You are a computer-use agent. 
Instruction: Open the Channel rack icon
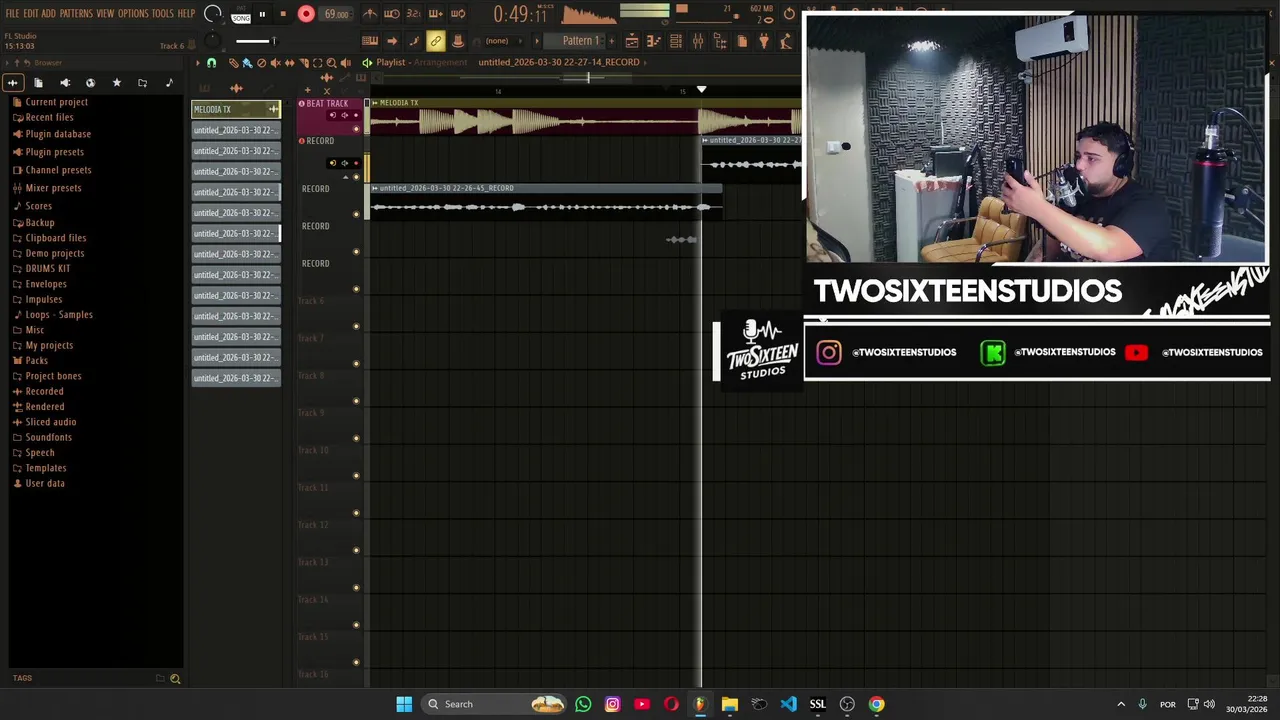coord(676,41)
